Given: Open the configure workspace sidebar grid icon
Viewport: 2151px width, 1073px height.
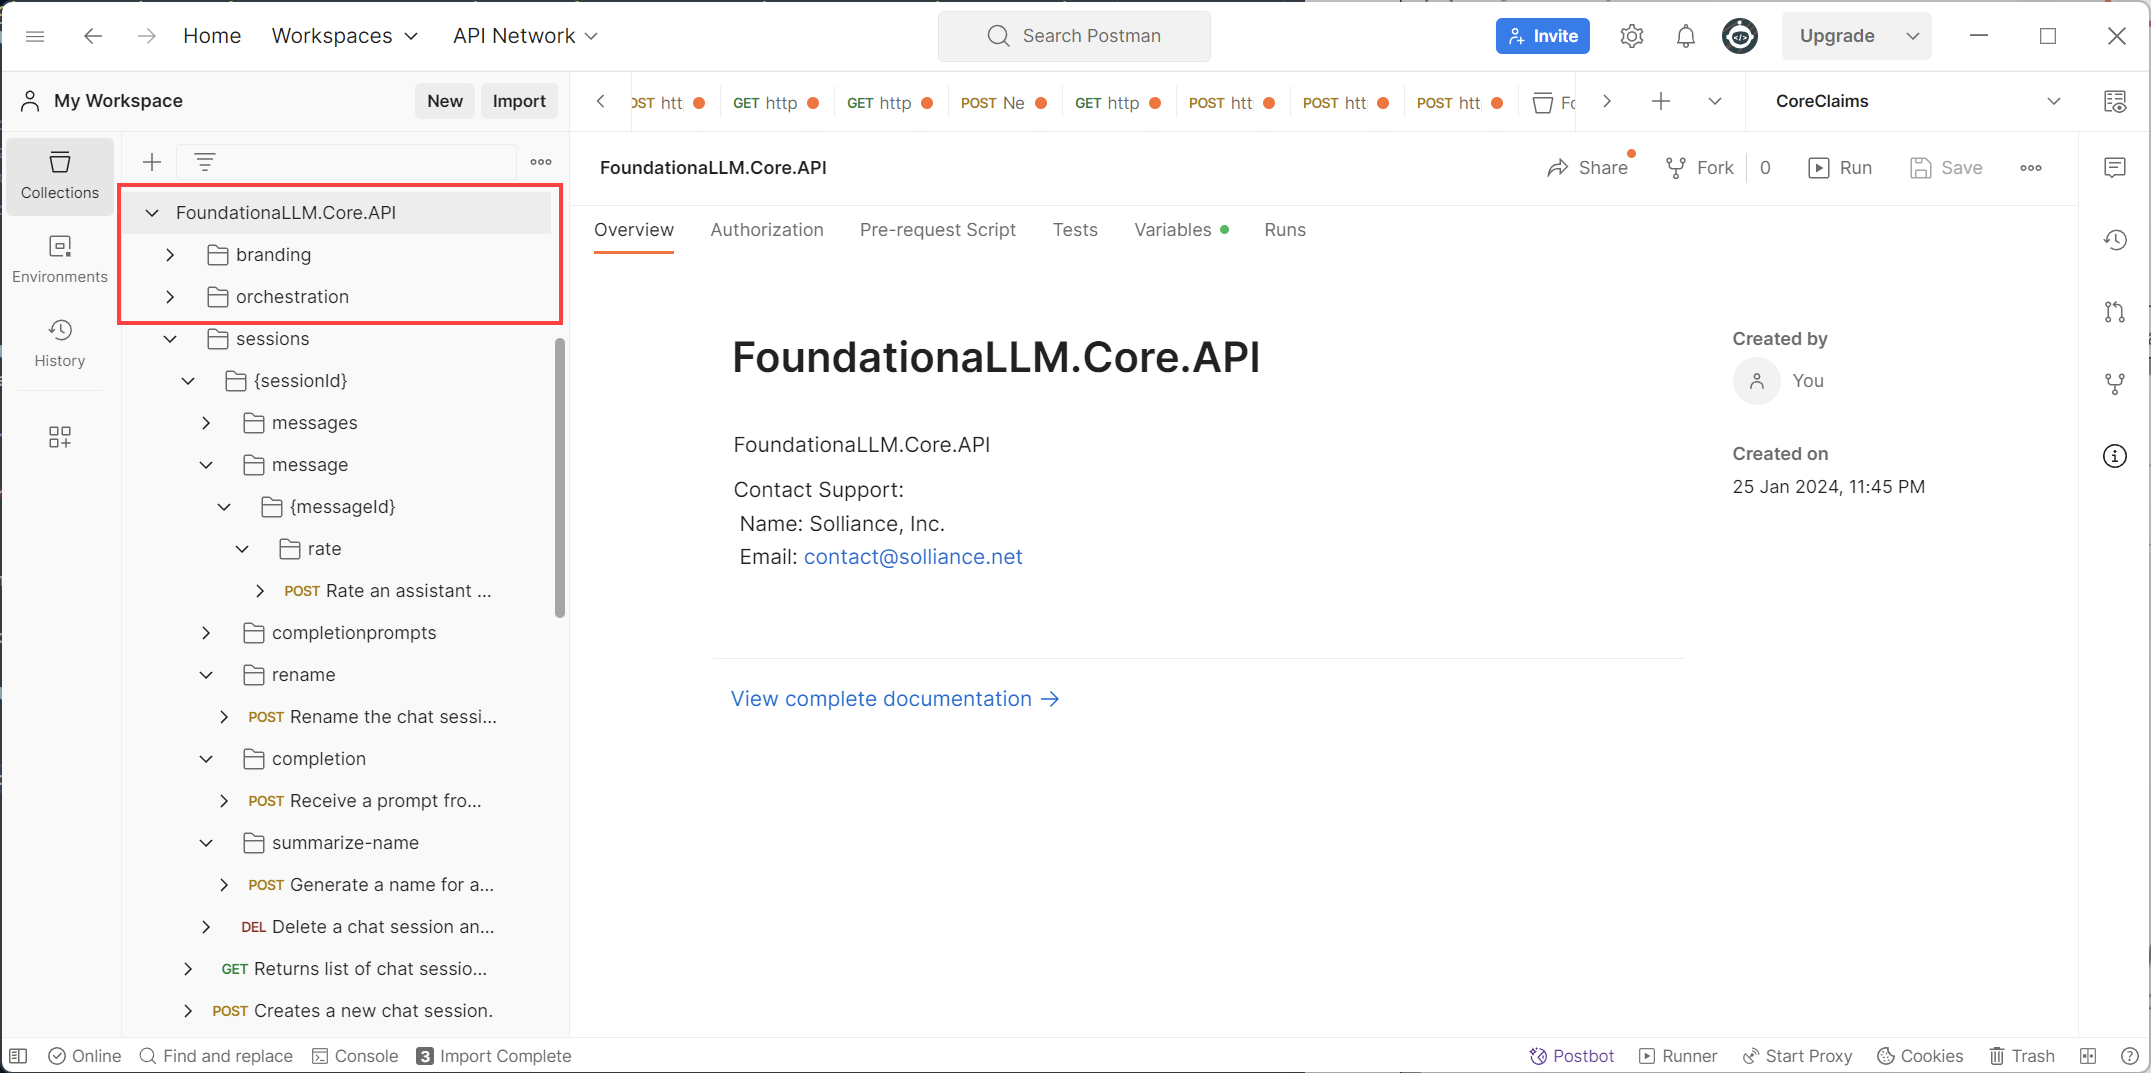Looking at the screenshot, I should (x=60, y=437).
